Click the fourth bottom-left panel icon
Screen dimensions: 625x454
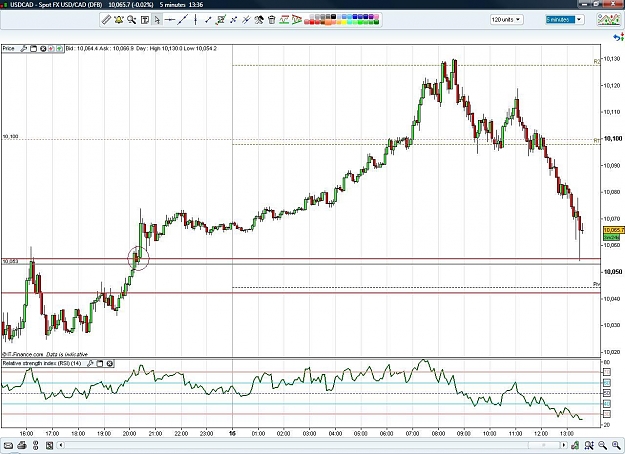[x=49, y=445]
